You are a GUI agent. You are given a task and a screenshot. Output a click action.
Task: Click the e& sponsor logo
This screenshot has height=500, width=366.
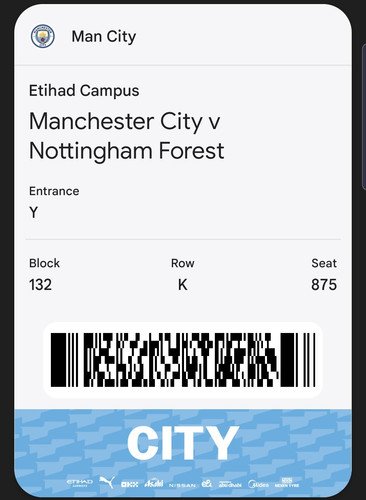pyautogui.click(x=207, y=483)
